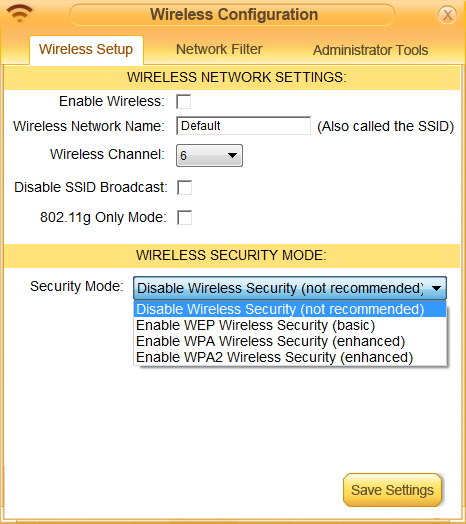
Task: Close the Wireless Configuration window
Action: point(447,15)
